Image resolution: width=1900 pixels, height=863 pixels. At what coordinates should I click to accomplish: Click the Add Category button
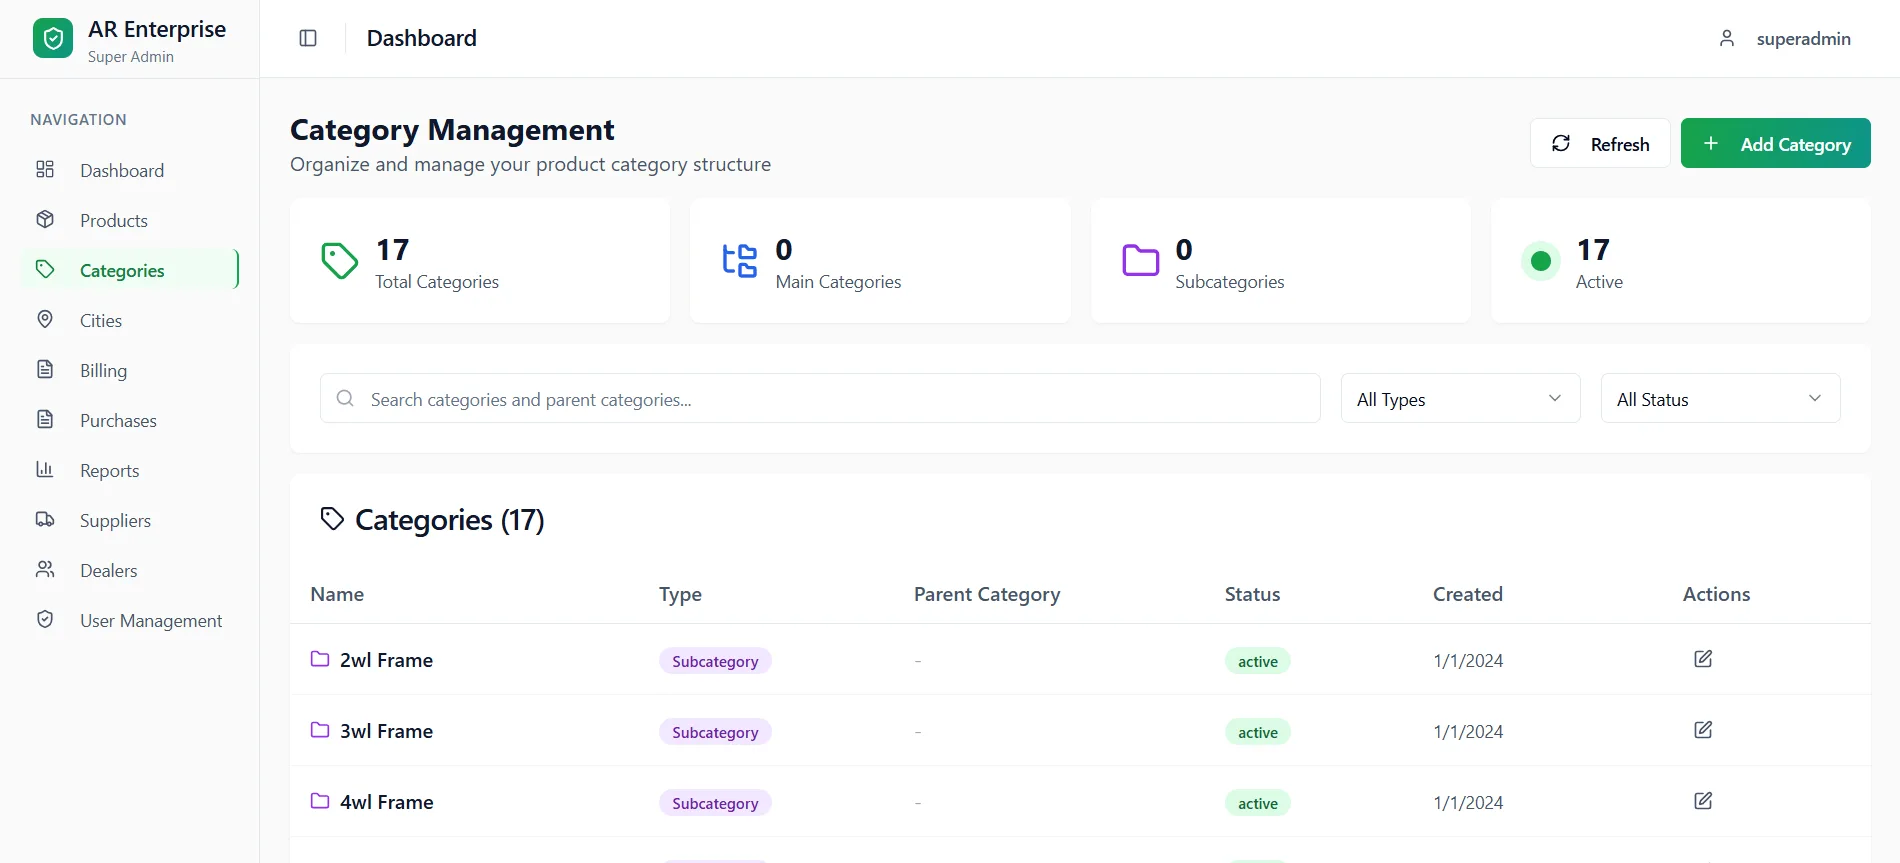1775,143
